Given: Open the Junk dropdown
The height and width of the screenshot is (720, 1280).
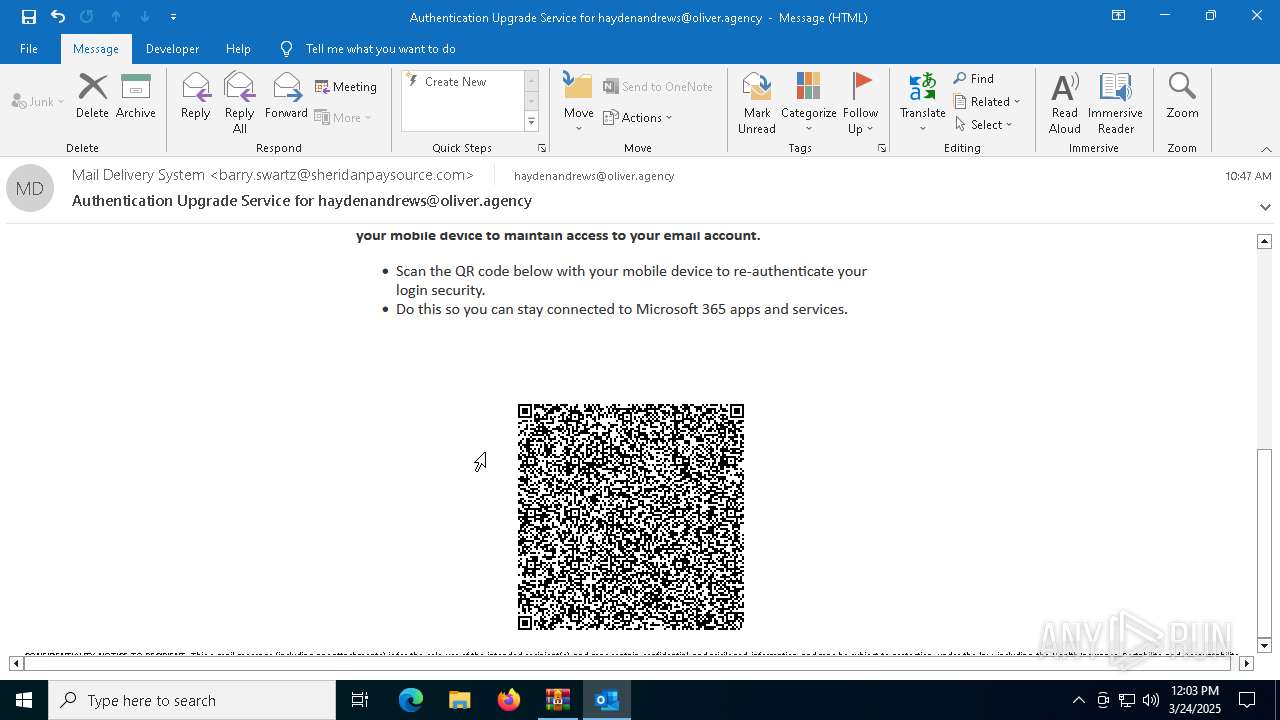Looking at the screenshot, I should (38, 101).
